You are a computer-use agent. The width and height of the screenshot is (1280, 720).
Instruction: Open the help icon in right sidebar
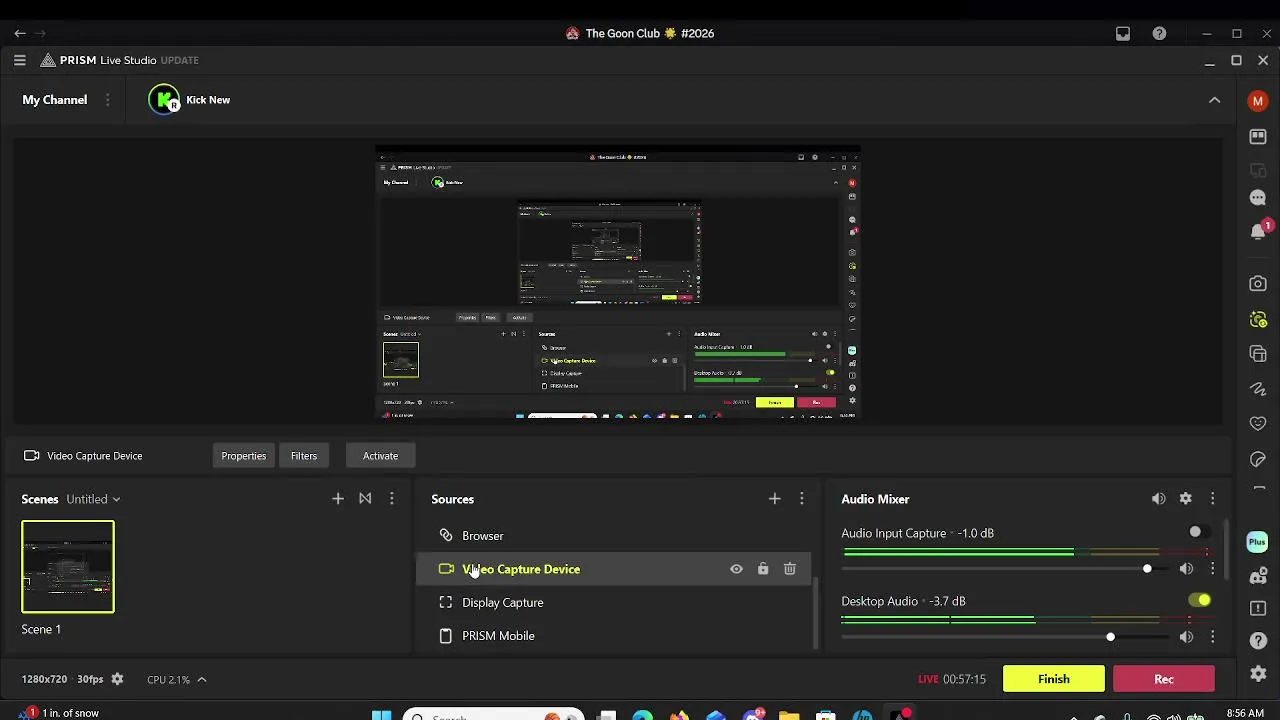tap(1258, 640)
